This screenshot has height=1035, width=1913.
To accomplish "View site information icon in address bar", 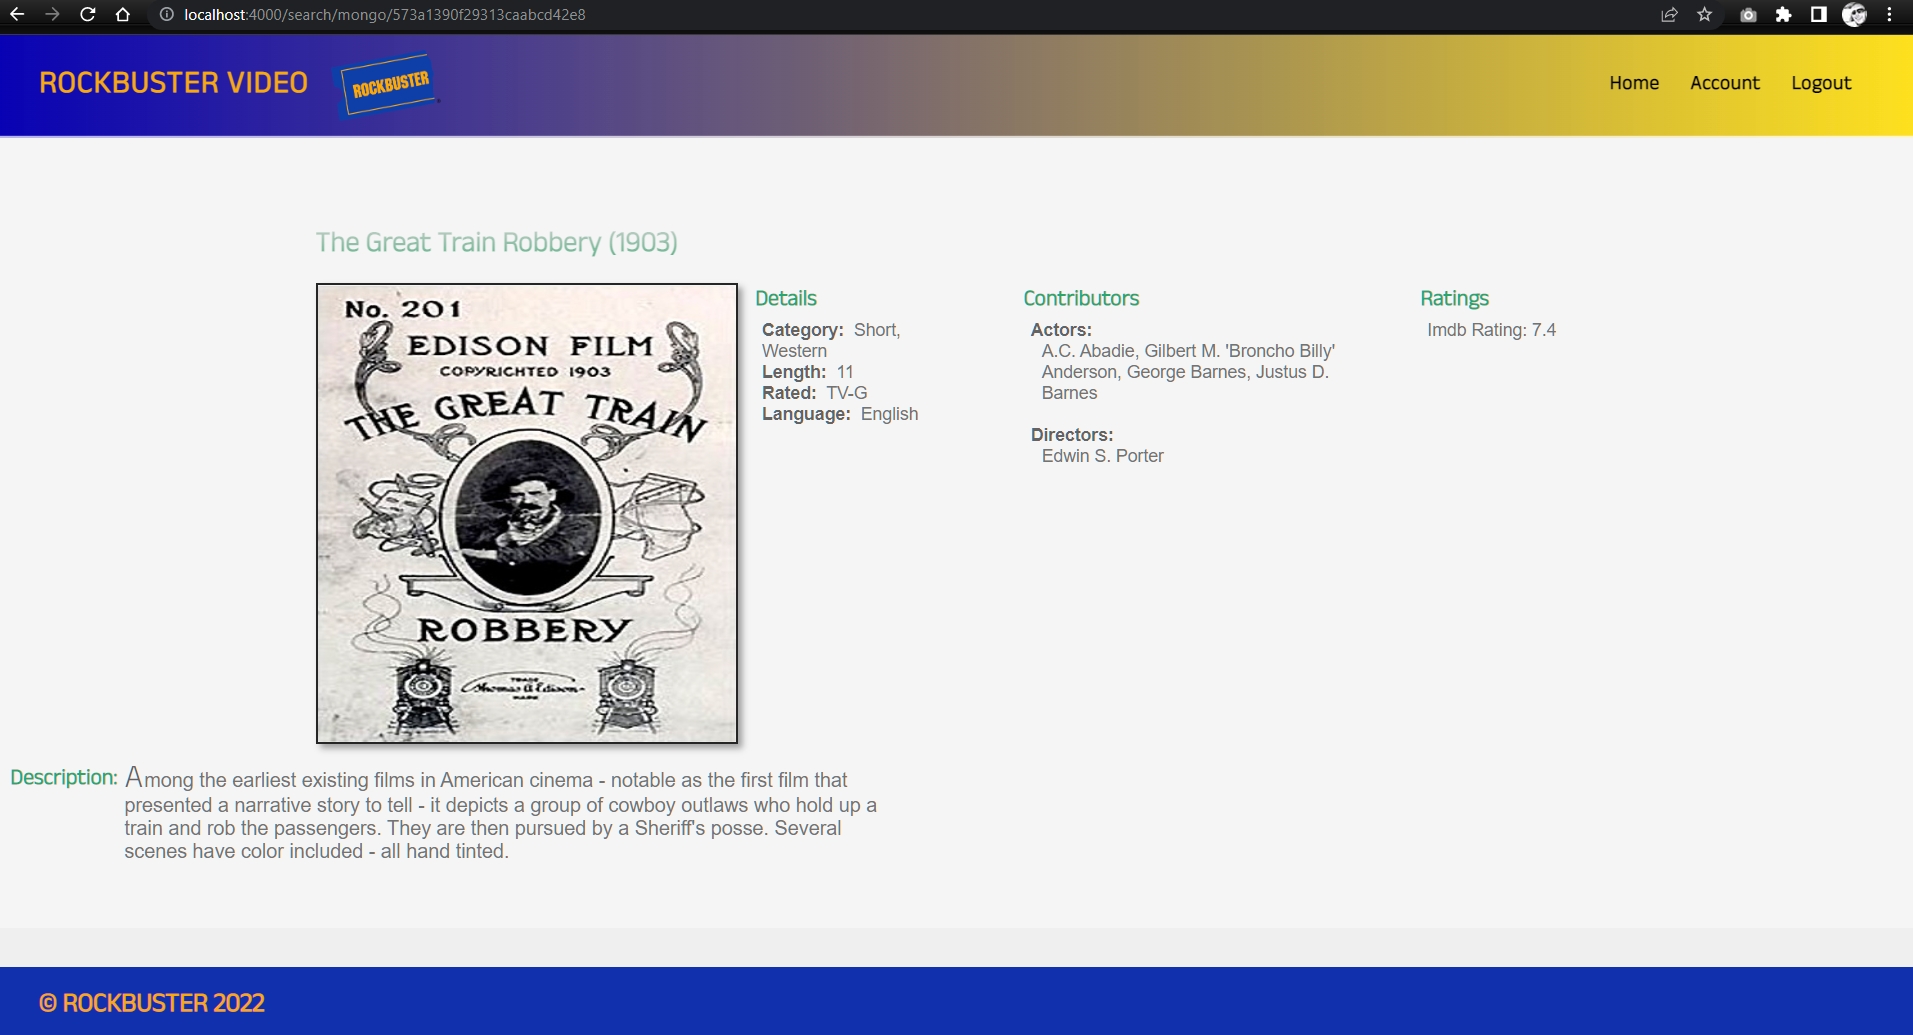I will [167, 14].
